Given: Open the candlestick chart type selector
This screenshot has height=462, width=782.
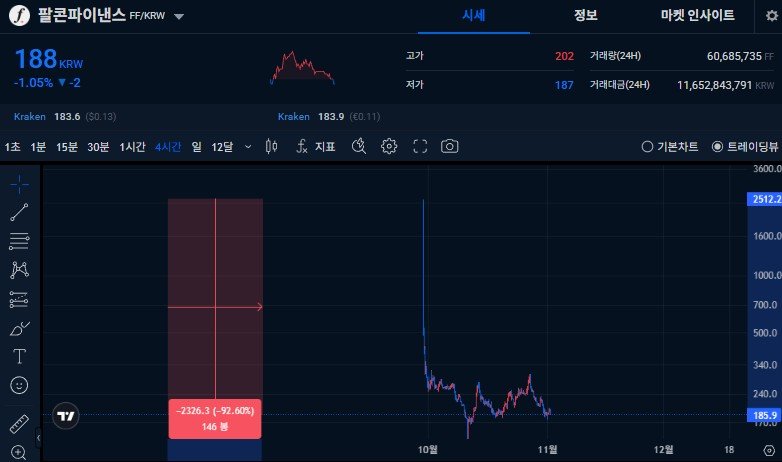Looking at the screenshot, I should click(270, 147).
